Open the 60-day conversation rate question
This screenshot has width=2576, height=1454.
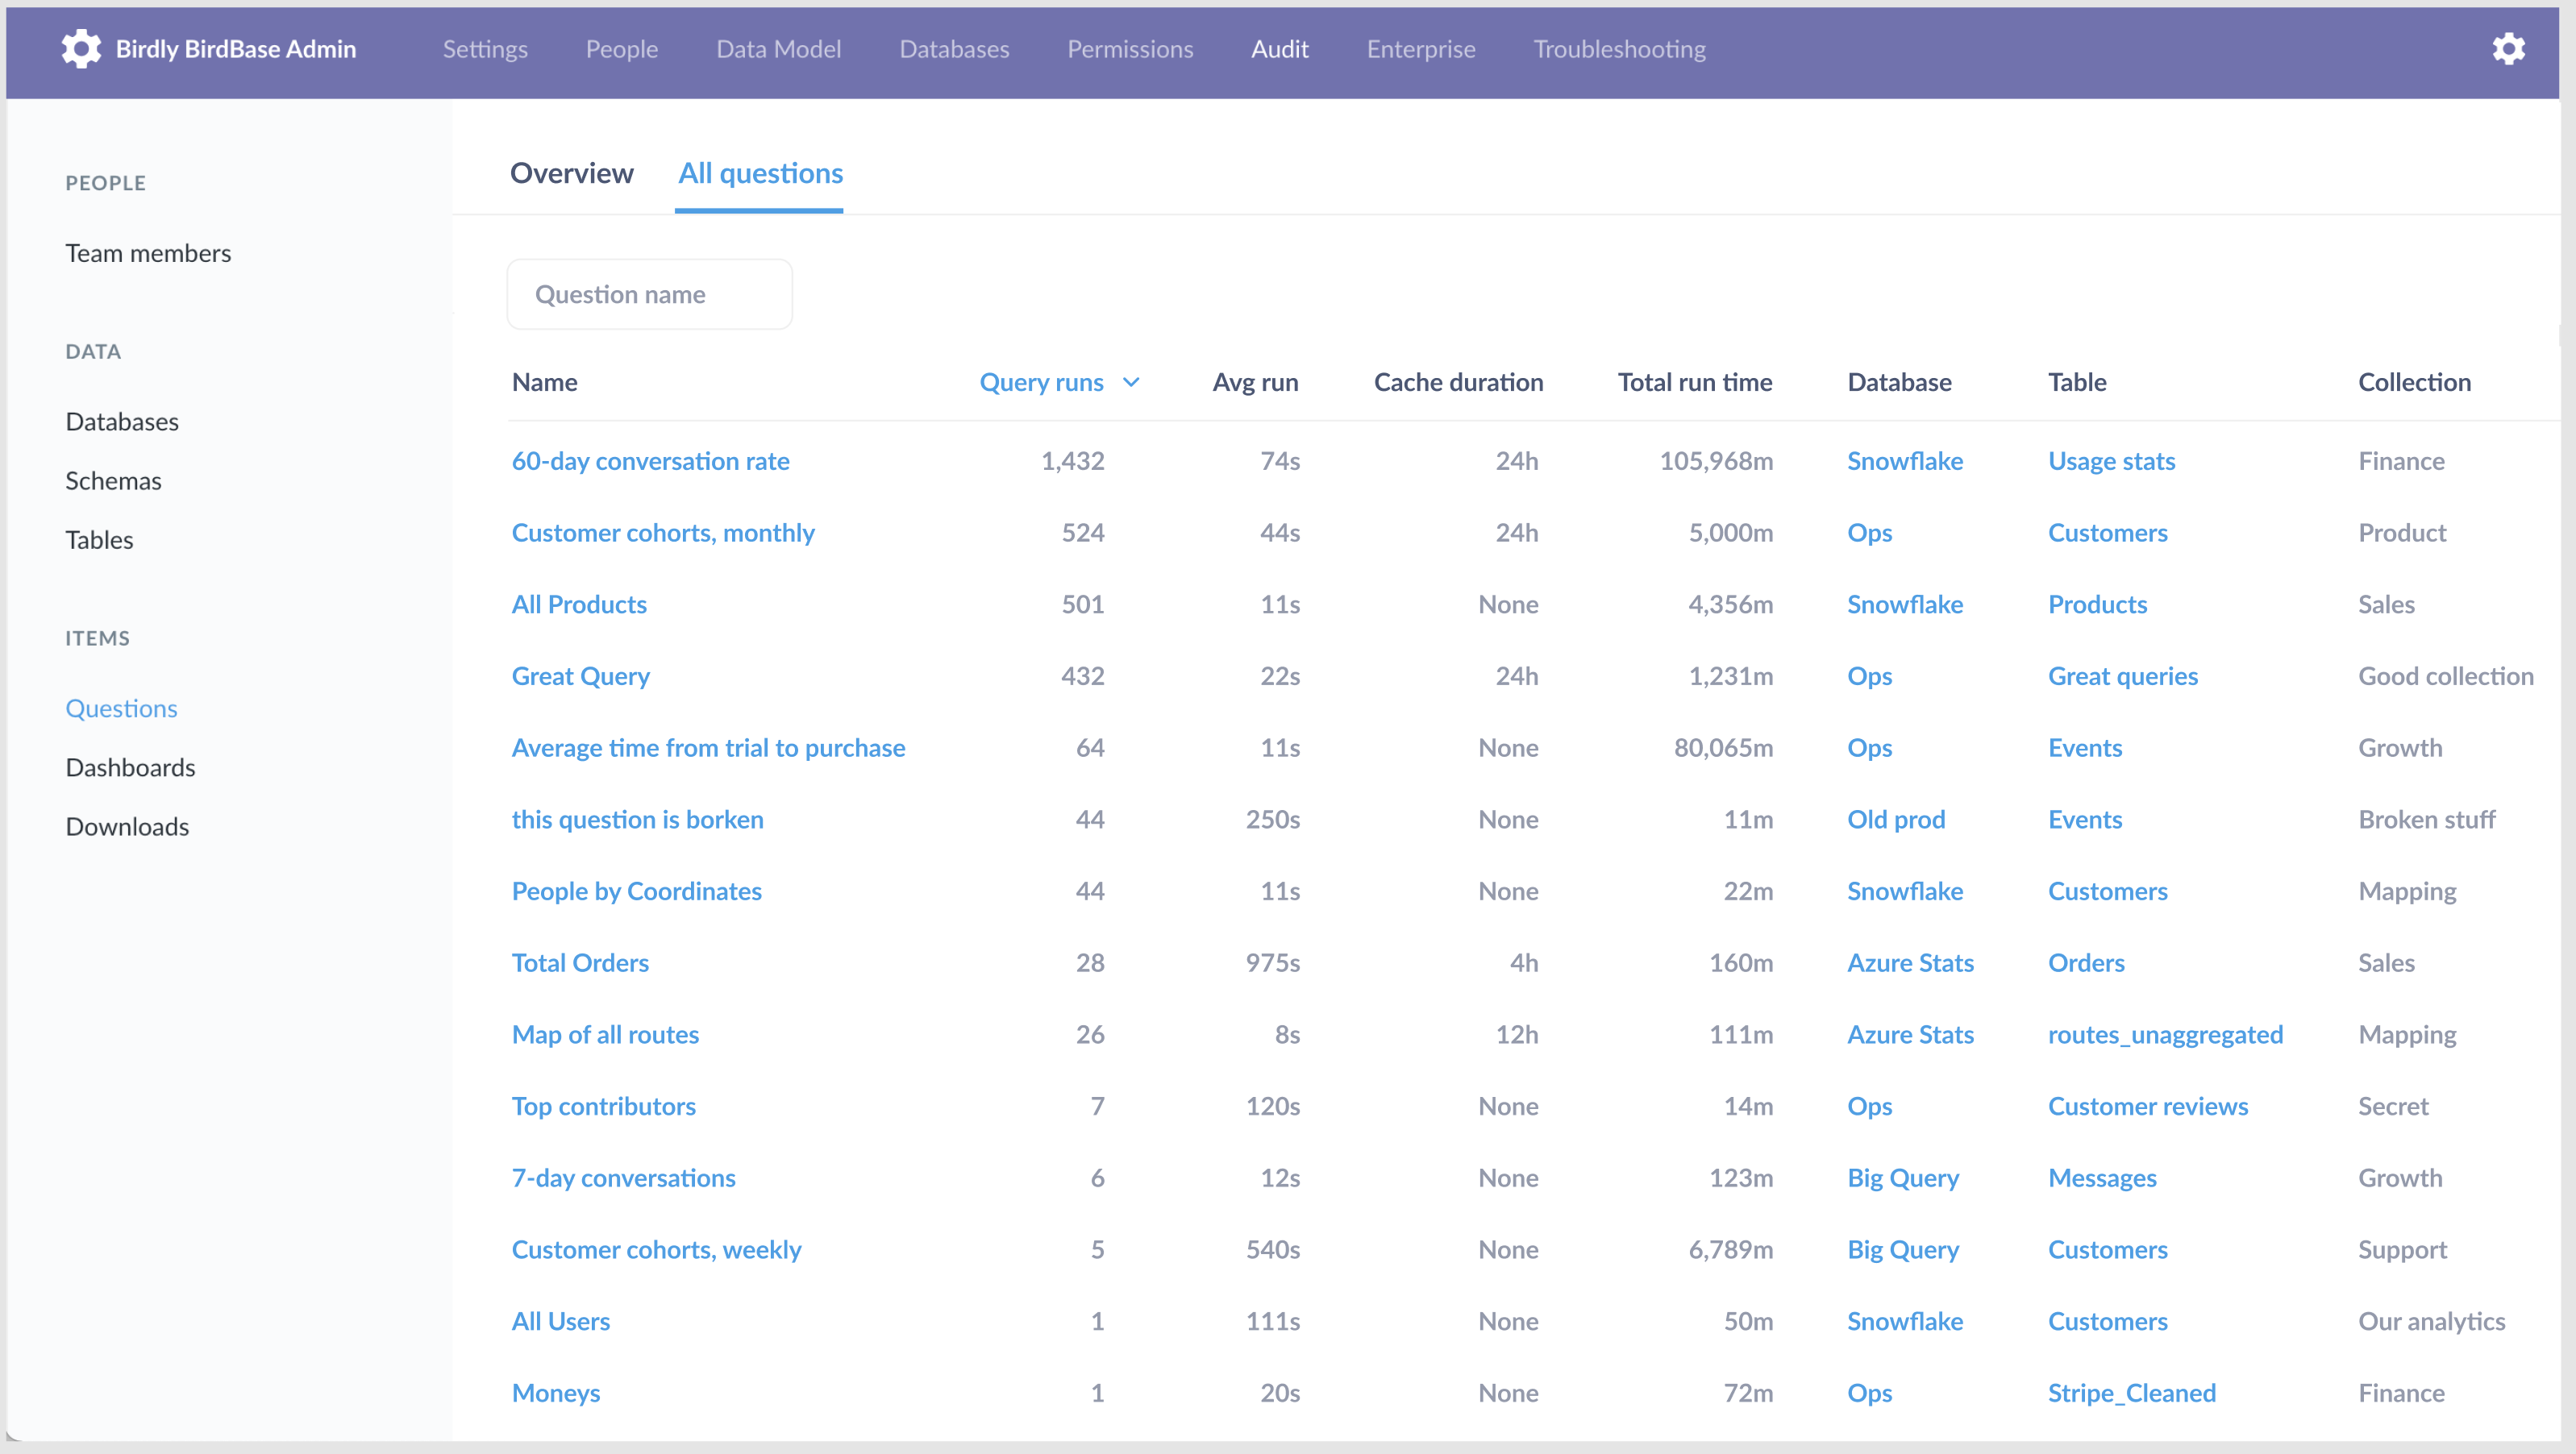[x=650, y=461]
